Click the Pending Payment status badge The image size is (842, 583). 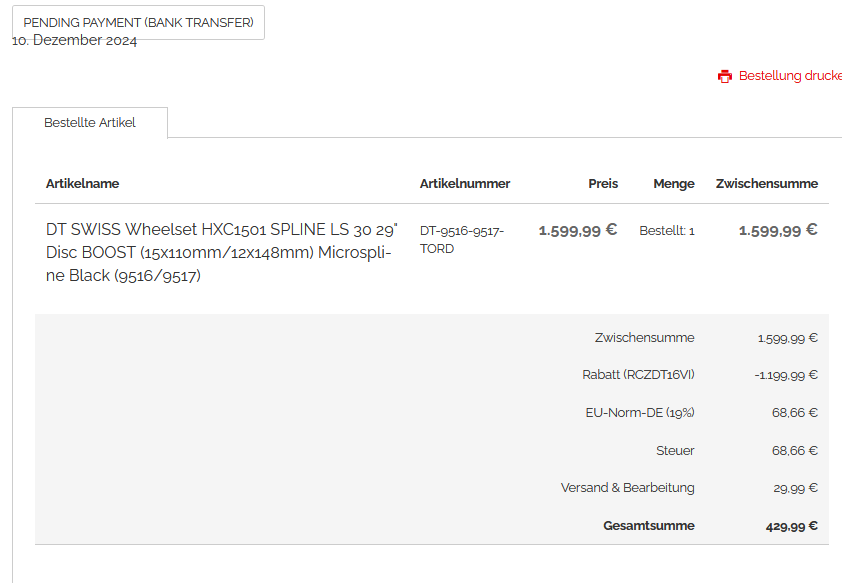(138, 22)
